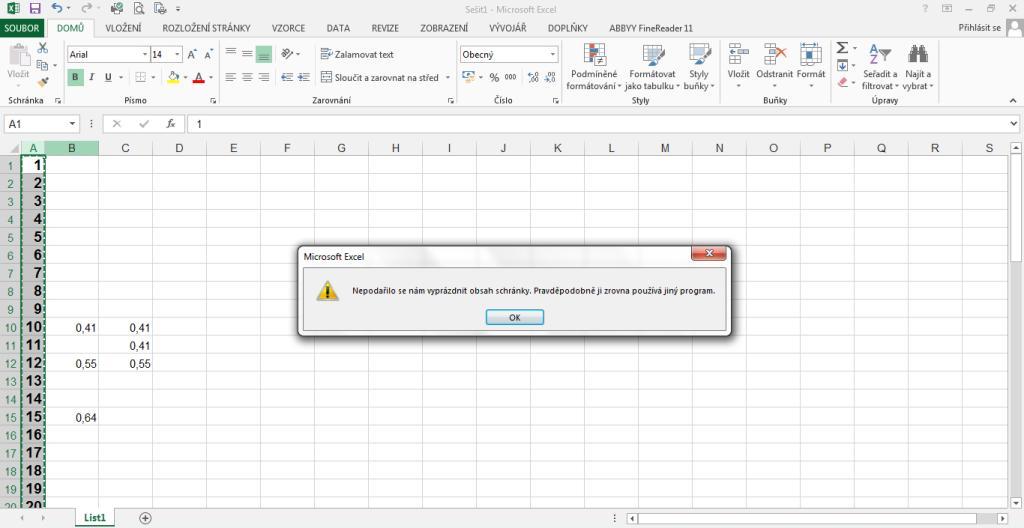Viewport: 1024px width, 528px height.
Task: Redo the last undone action
Action: tap(87, 8)
